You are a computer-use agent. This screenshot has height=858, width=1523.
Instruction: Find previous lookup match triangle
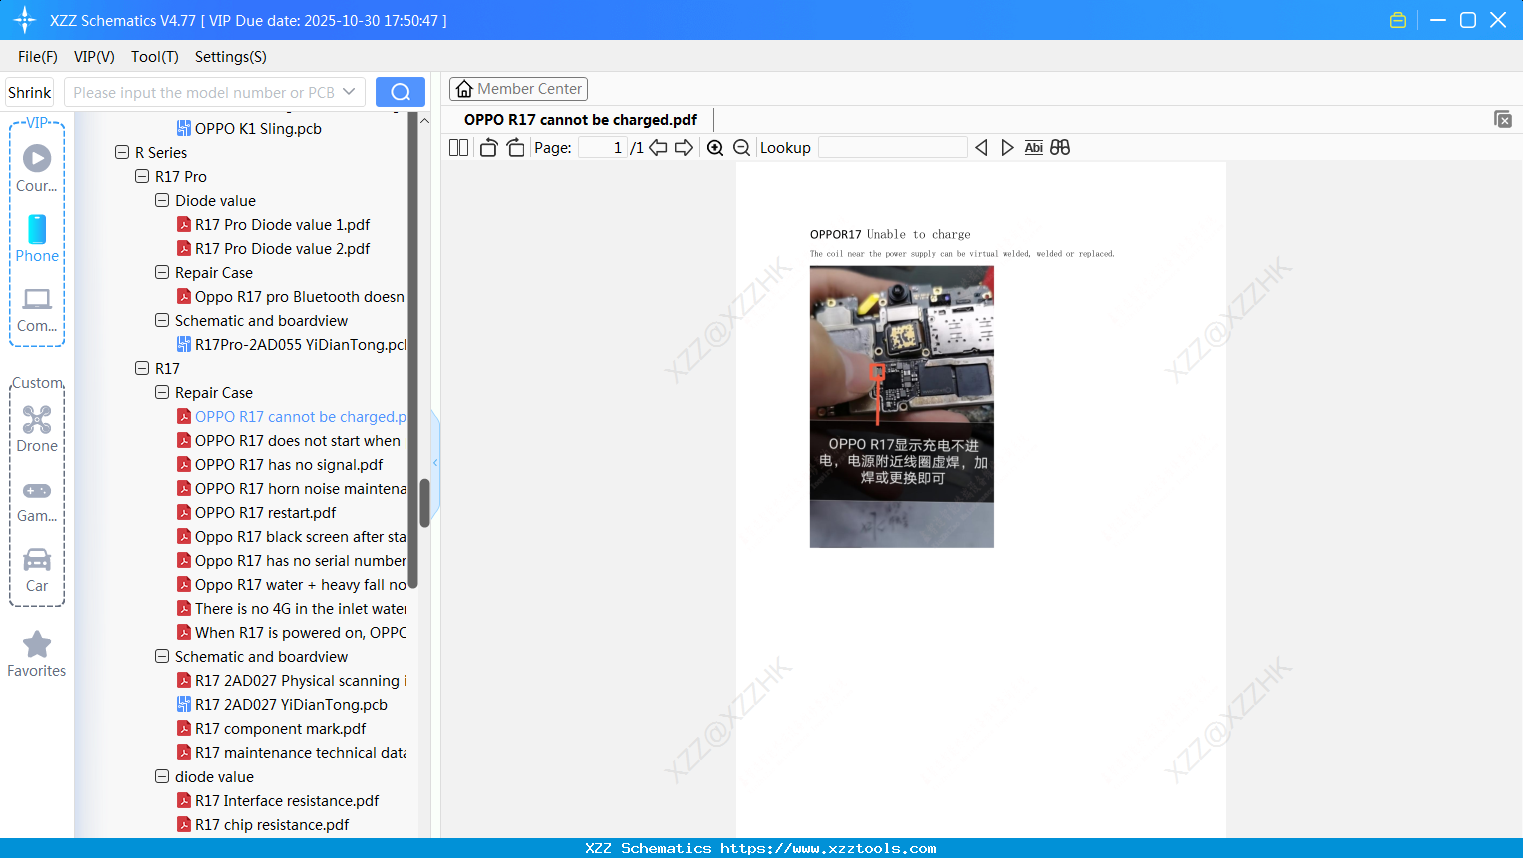[981, 148]
